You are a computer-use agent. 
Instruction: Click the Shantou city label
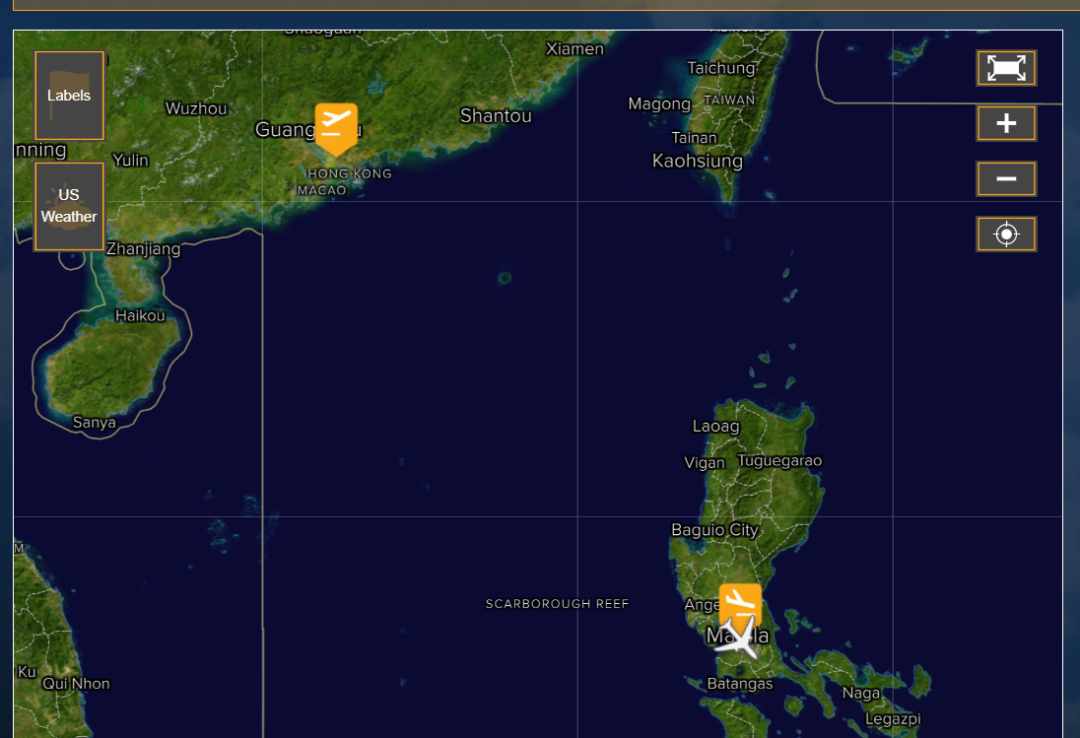(496, 116)
